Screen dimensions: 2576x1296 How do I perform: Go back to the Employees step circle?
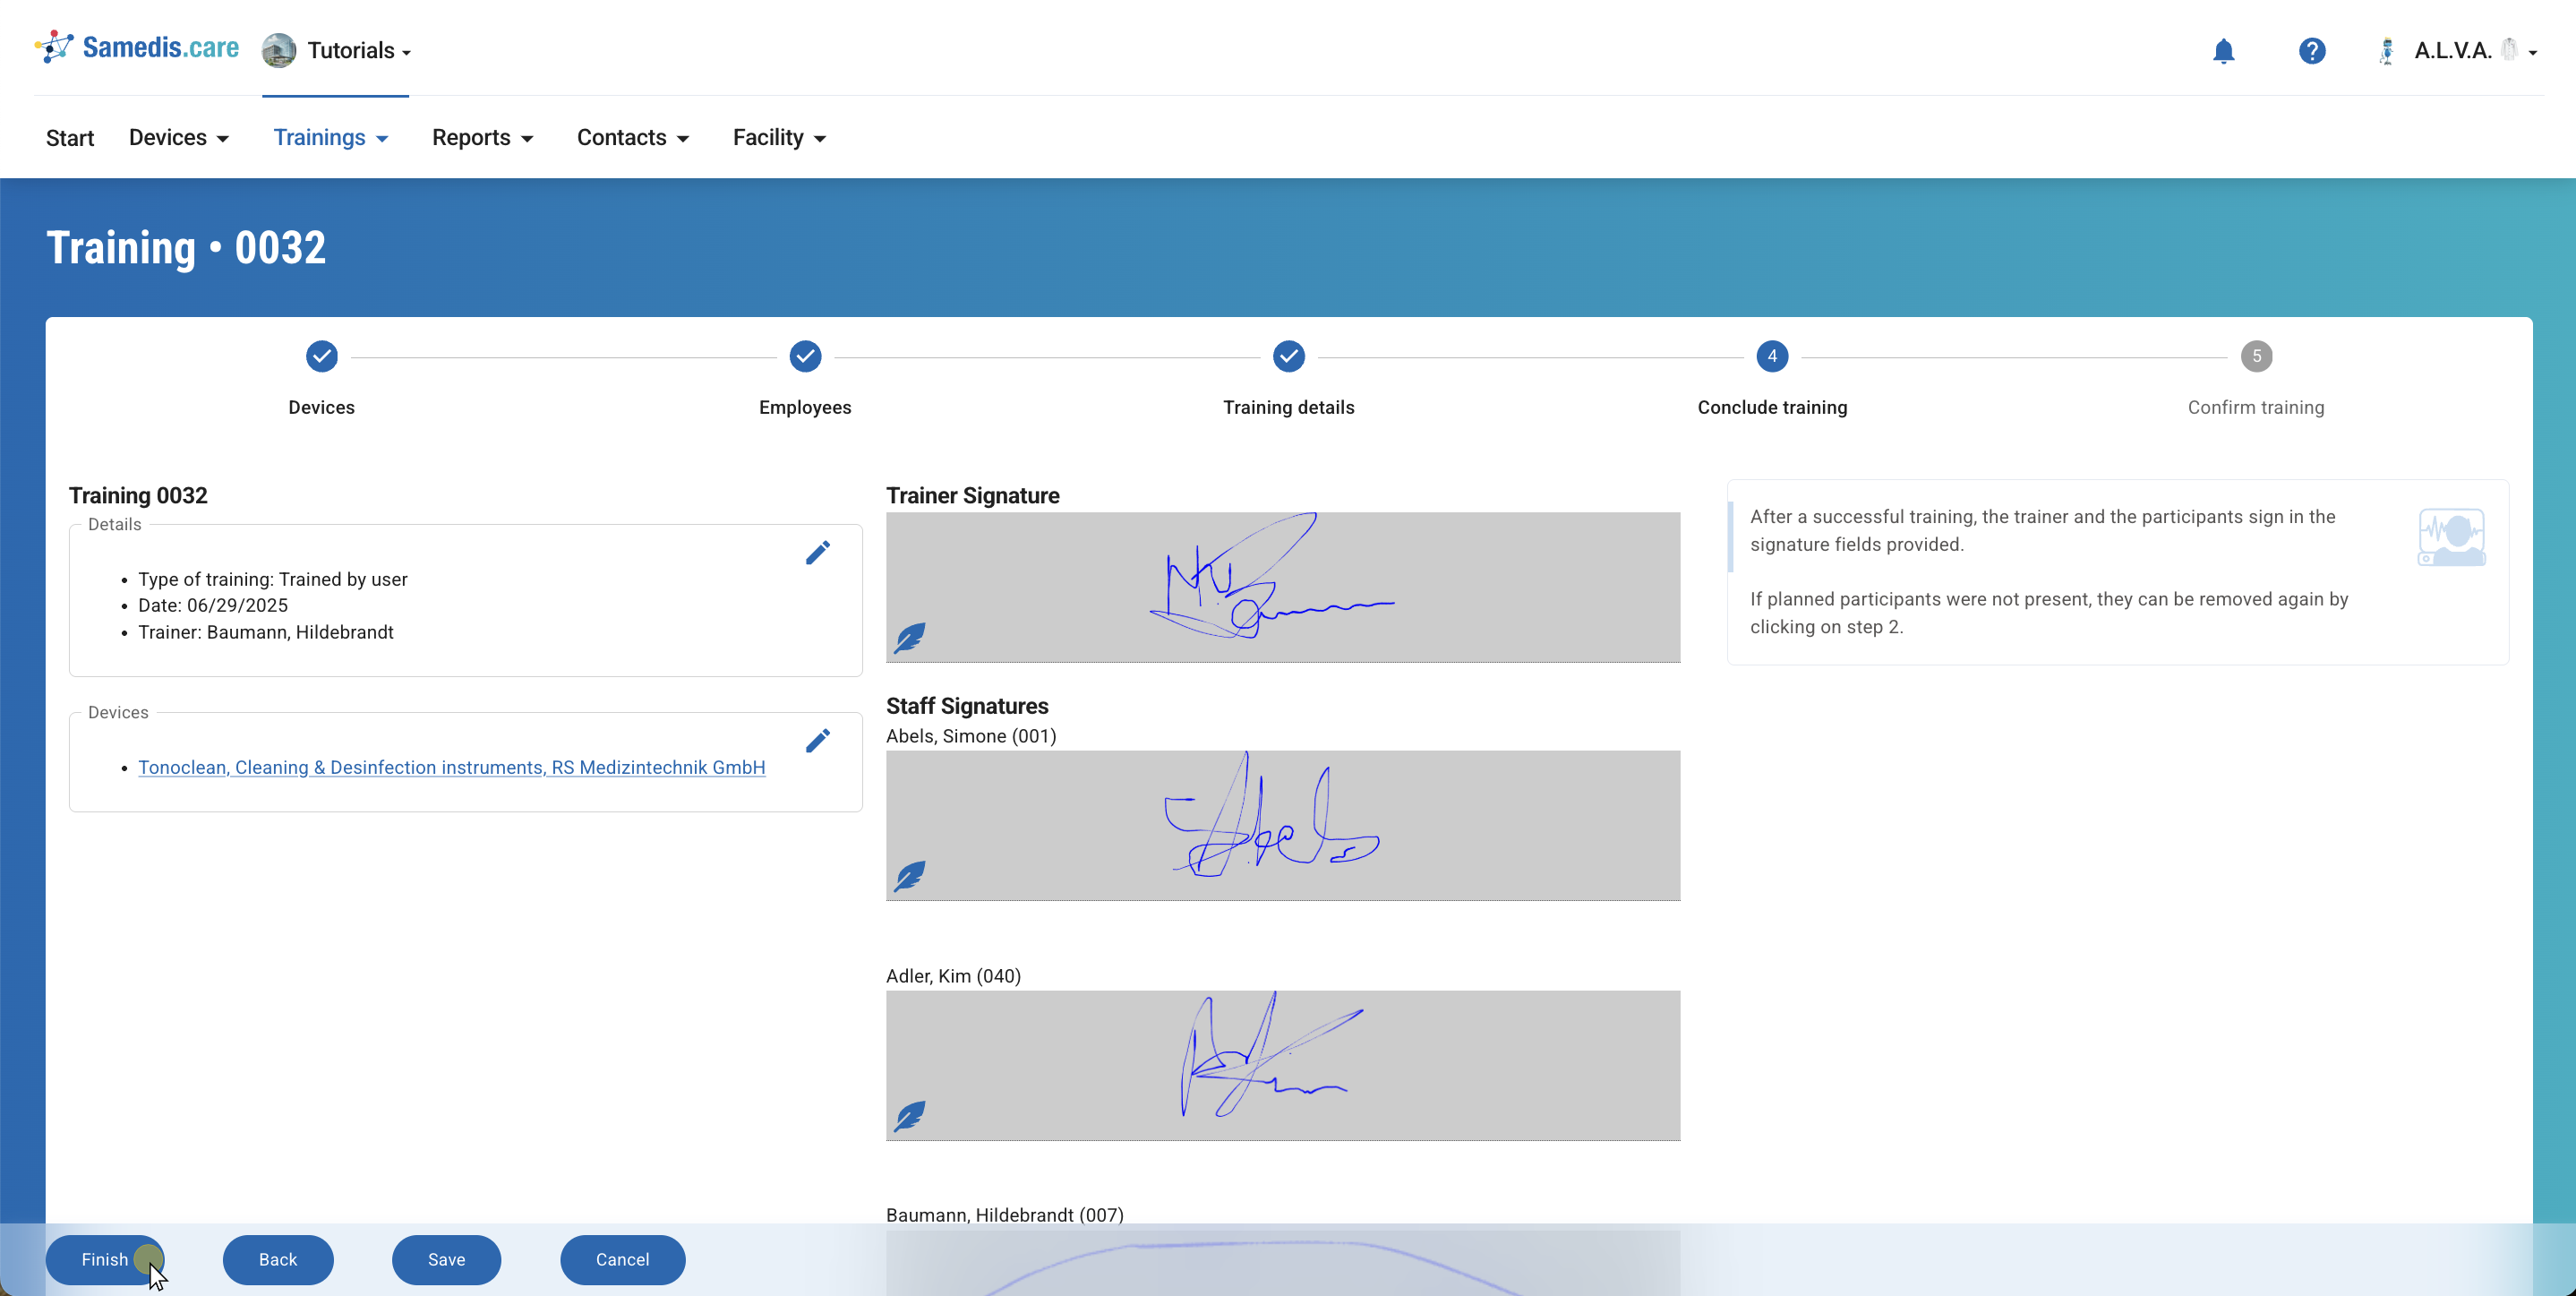tap(805, 356)
